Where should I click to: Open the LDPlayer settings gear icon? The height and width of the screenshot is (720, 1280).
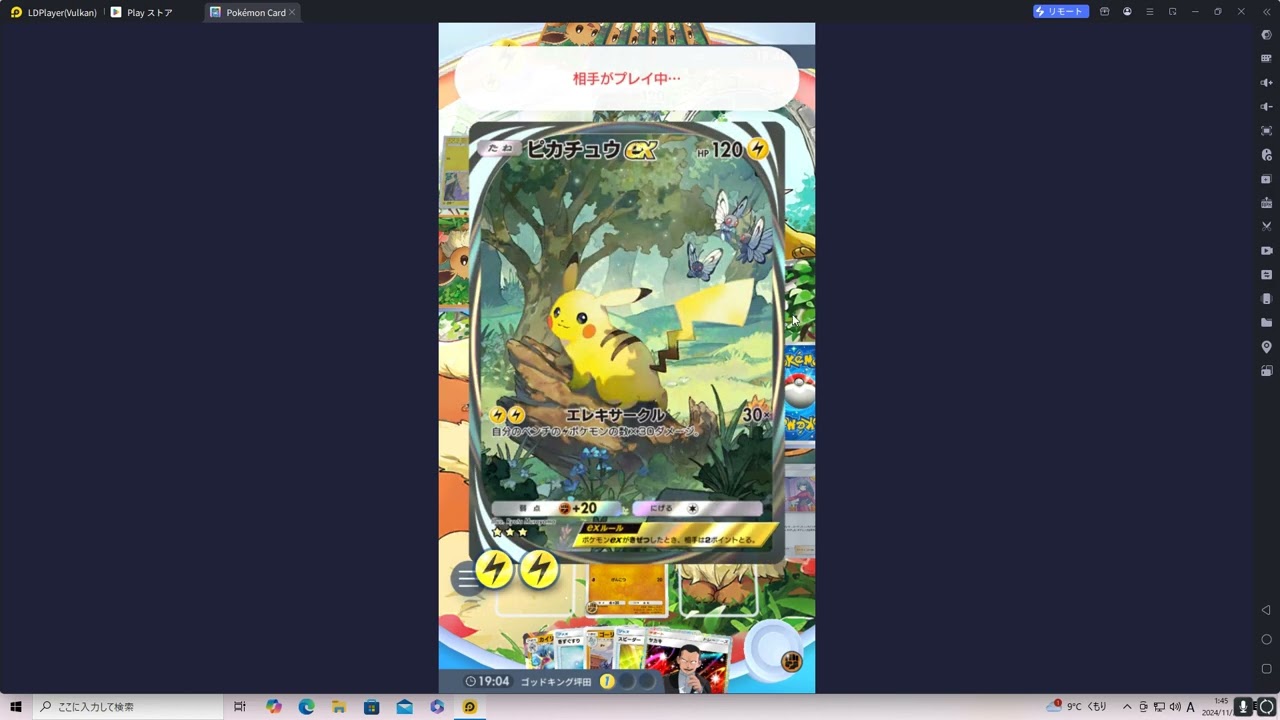pos(1266,35)
